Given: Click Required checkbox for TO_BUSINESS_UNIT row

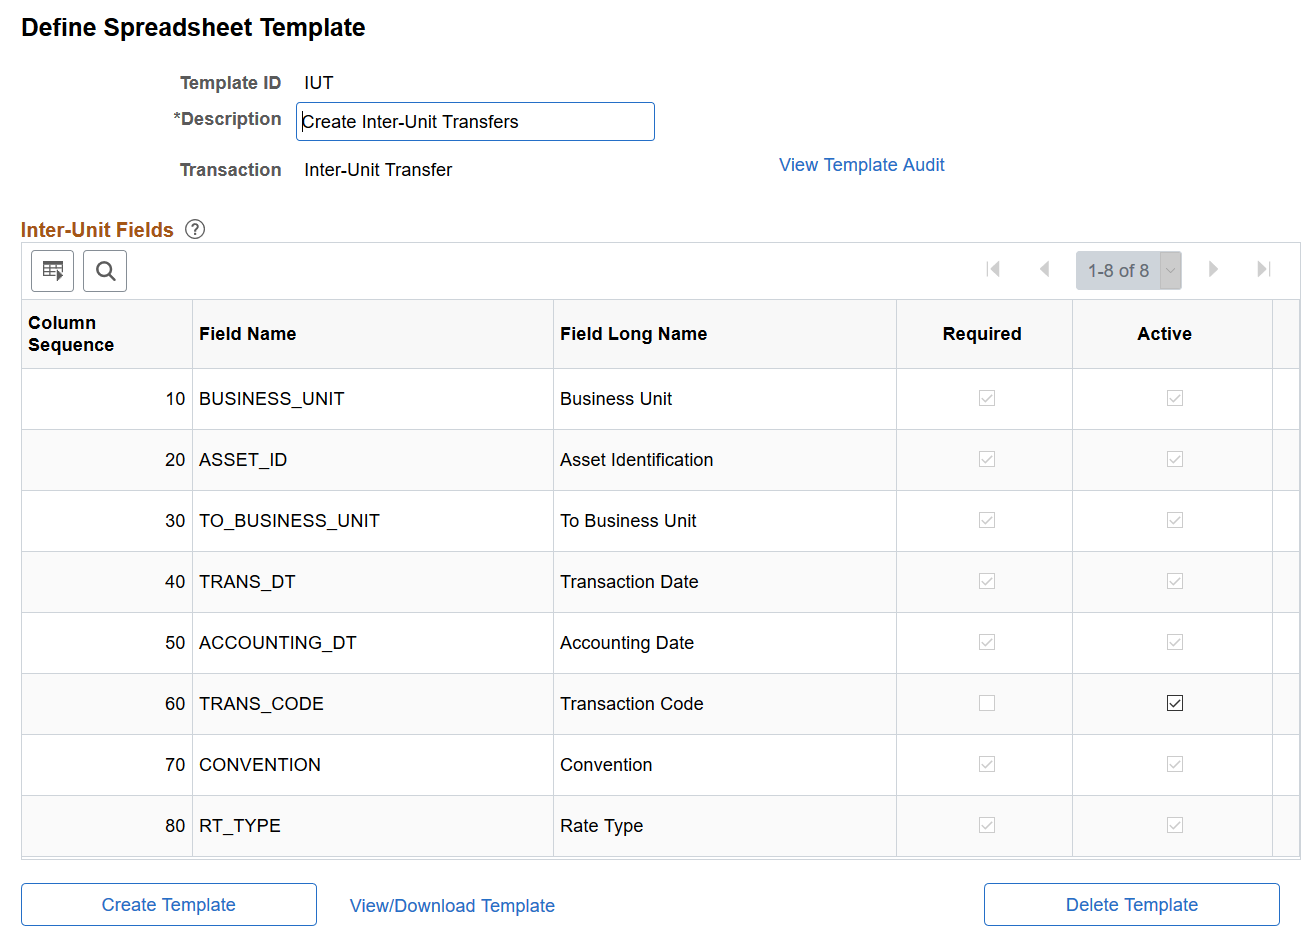Looking at the screenshot, I should click(987, 520).
